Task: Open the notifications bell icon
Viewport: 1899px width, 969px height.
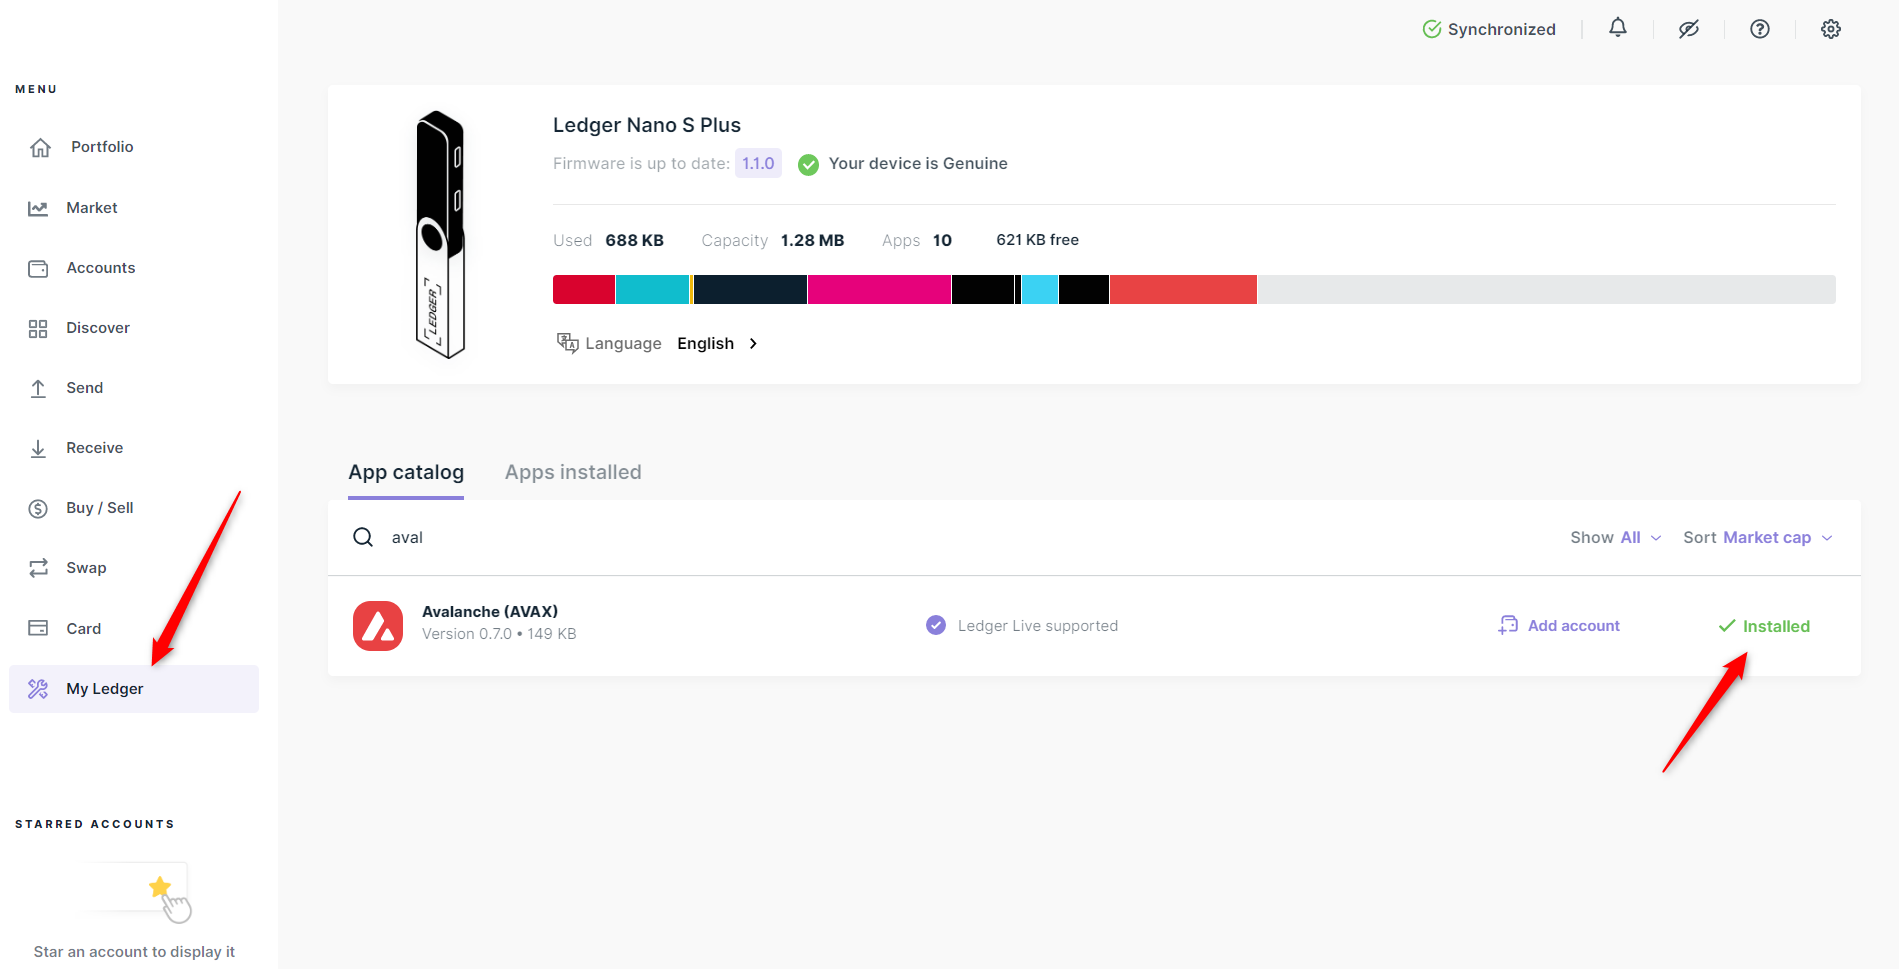Action: click(1617, 28)
